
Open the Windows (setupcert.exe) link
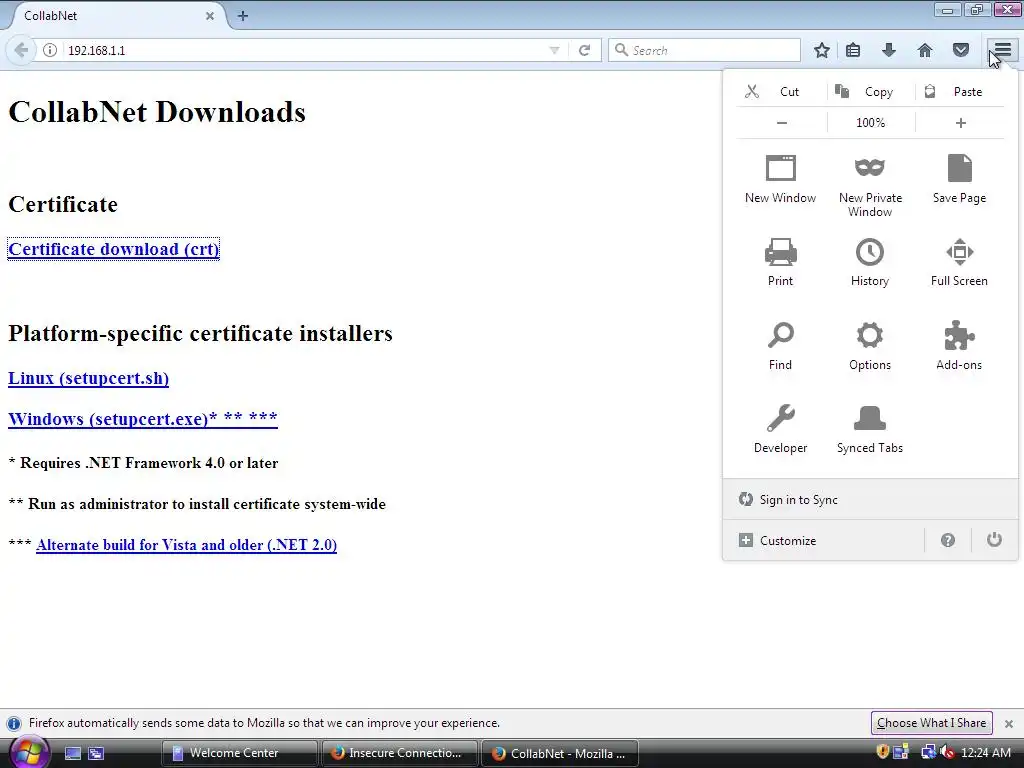point(143,419)
